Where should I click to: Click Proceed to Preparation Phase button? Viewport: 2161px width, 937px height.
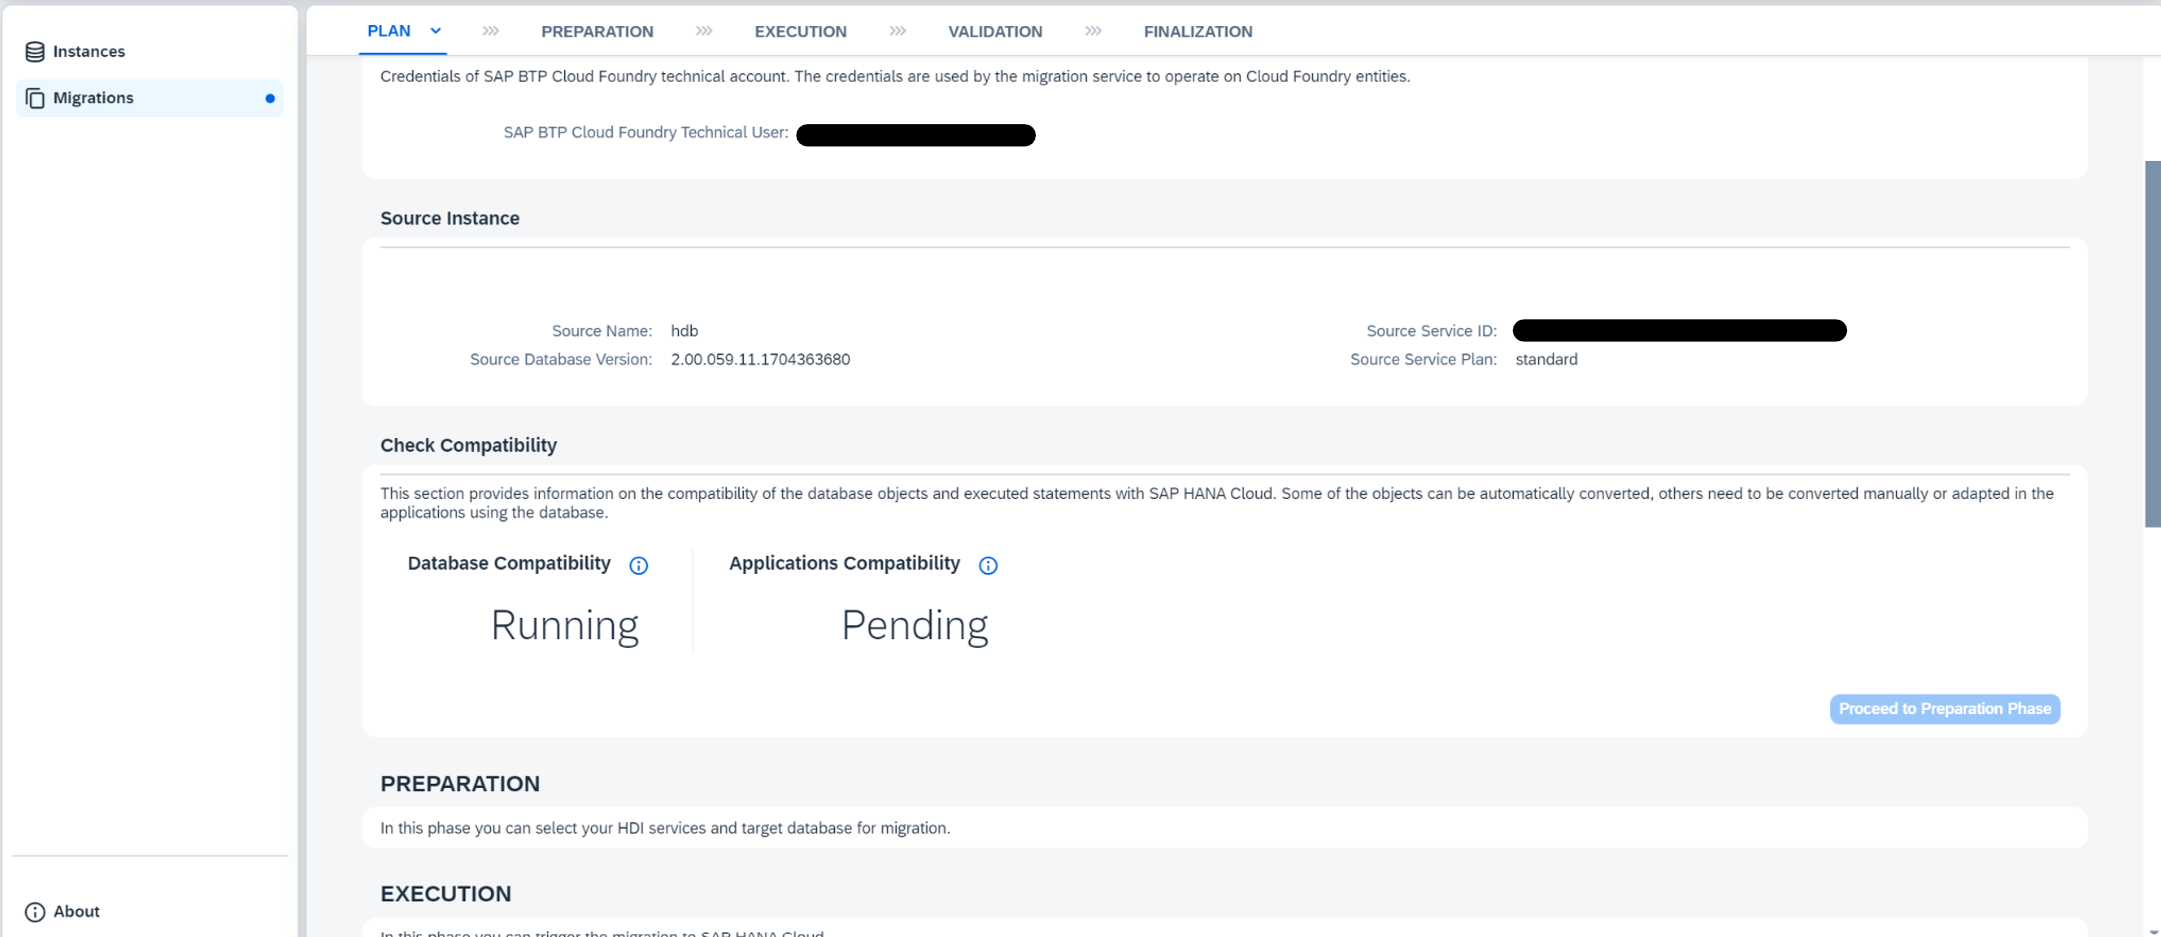coord(1944,709)
